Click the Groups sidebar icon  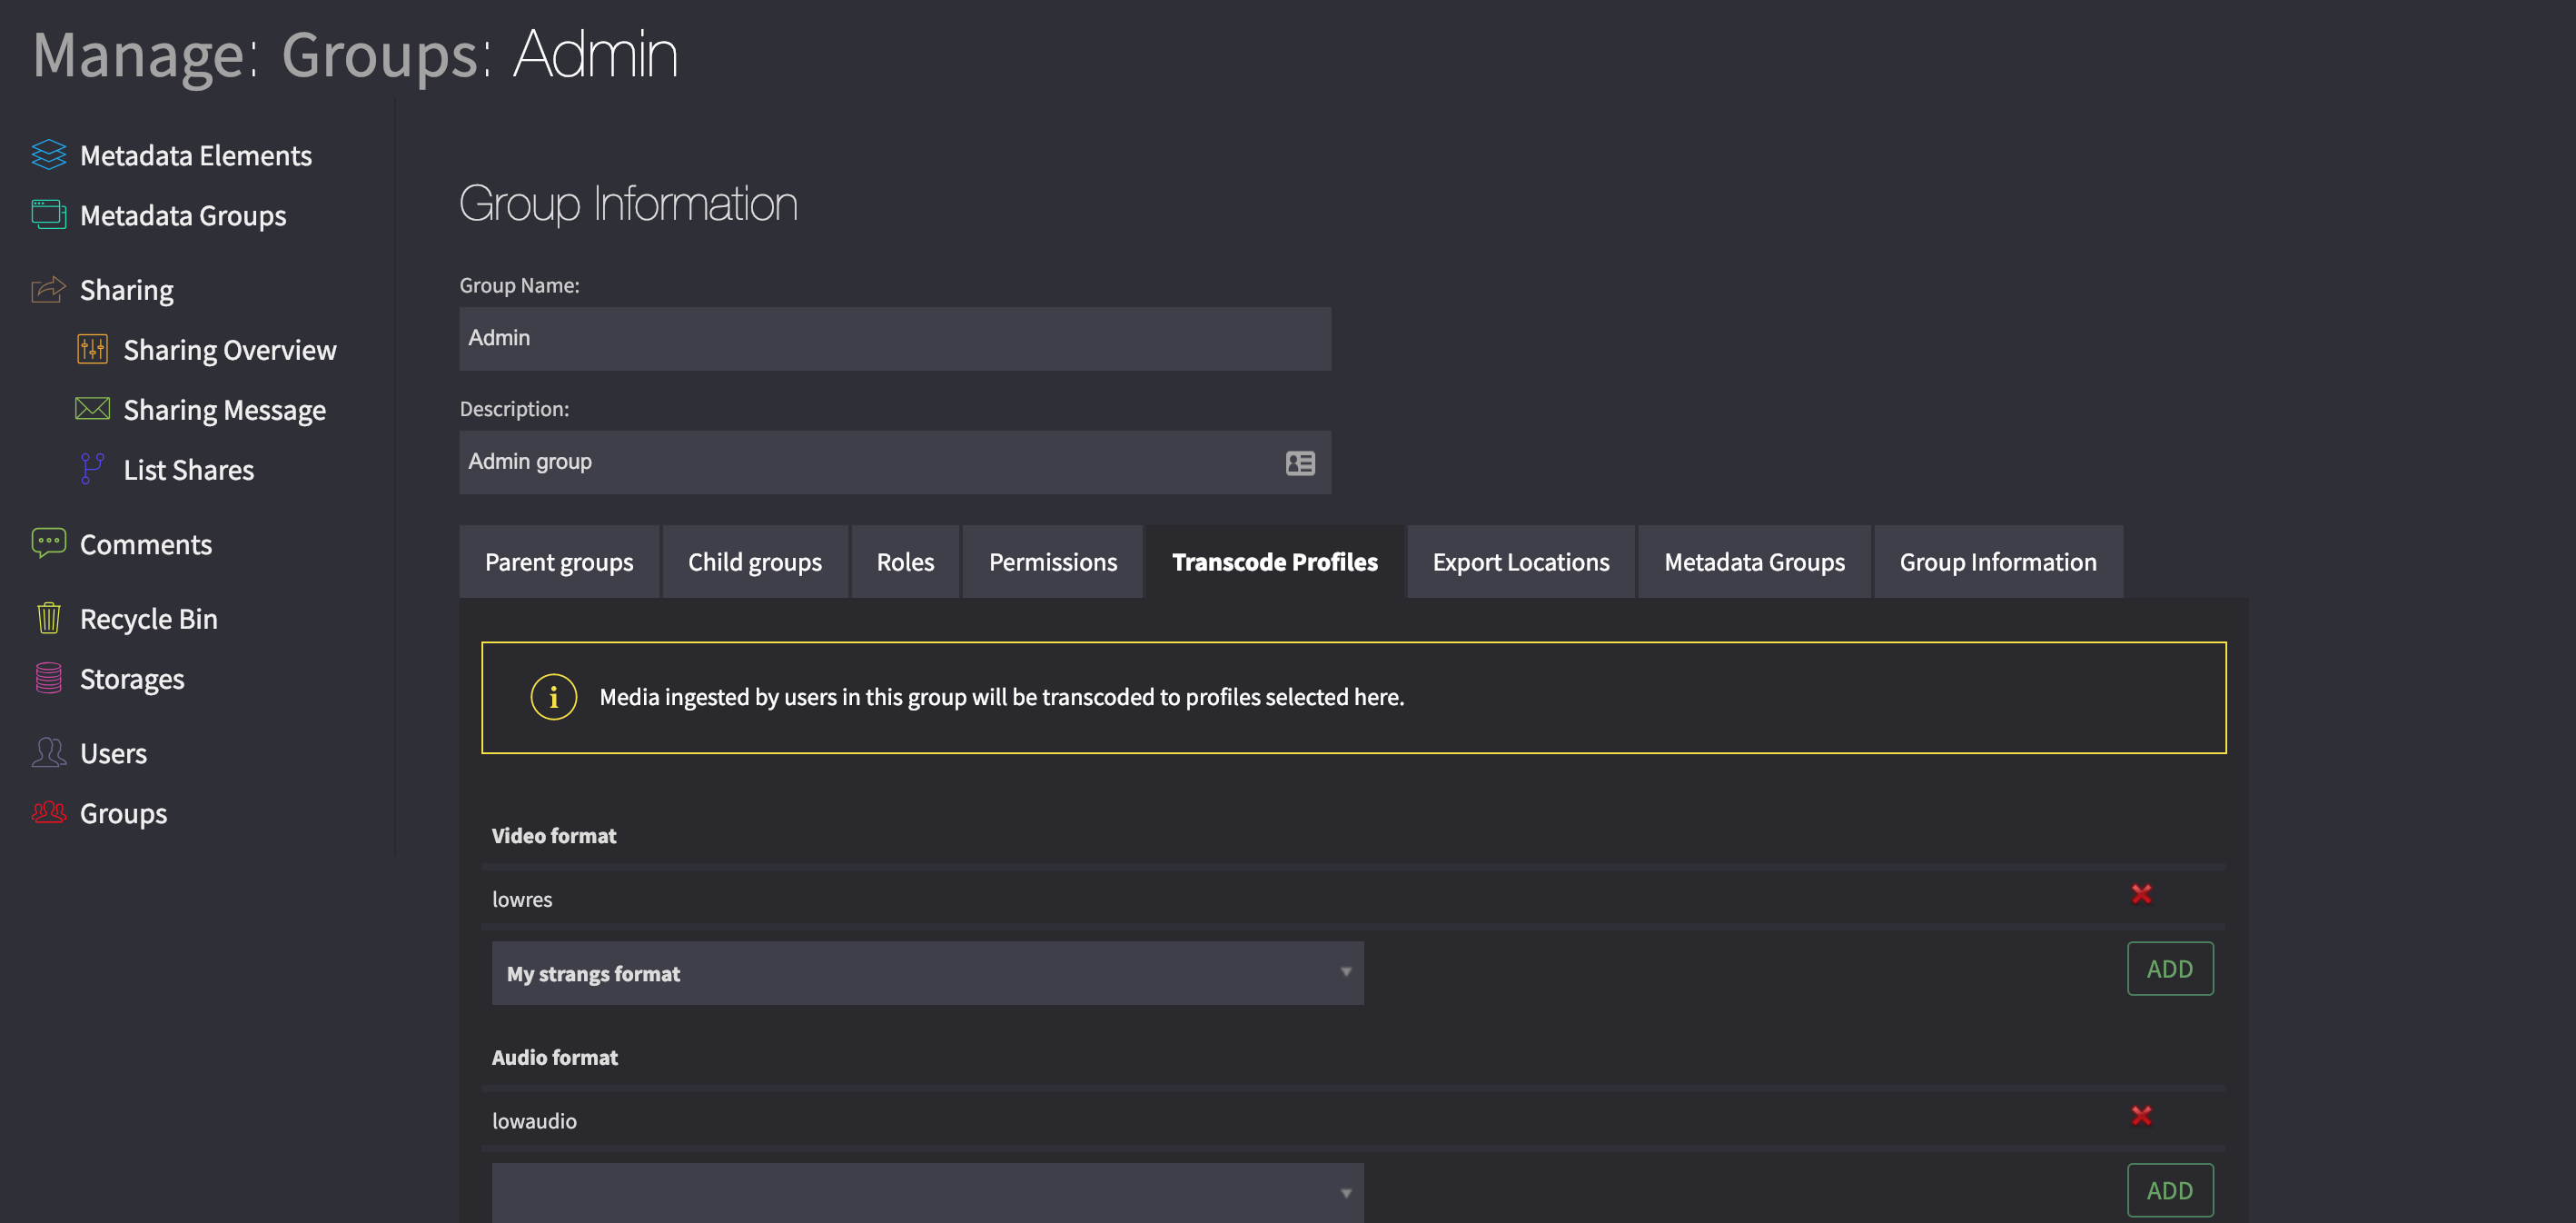pos(47,812)
